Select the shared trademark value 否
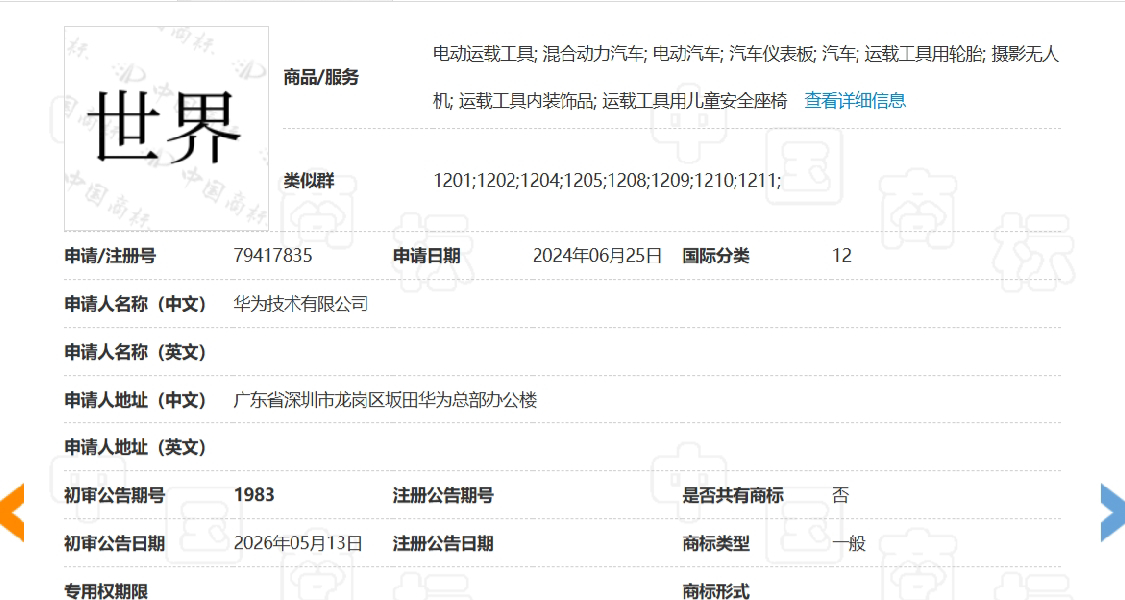This screenshot has width=1125, height=600. point(841,495)
